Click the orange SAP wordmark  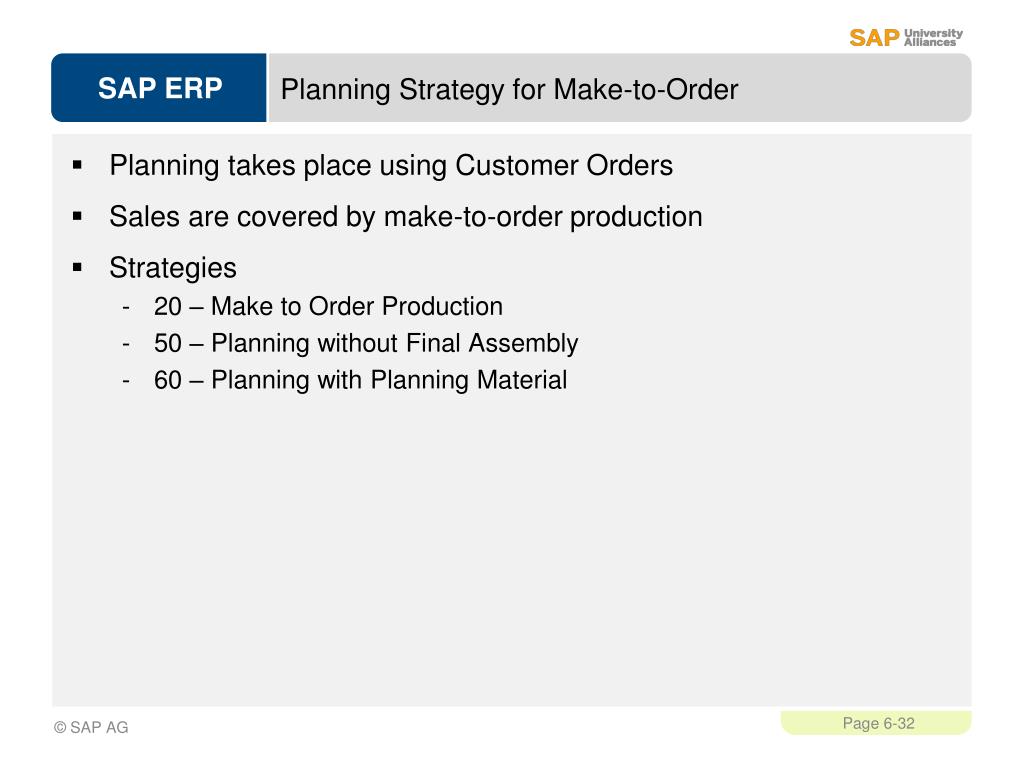tap(874, 38)
